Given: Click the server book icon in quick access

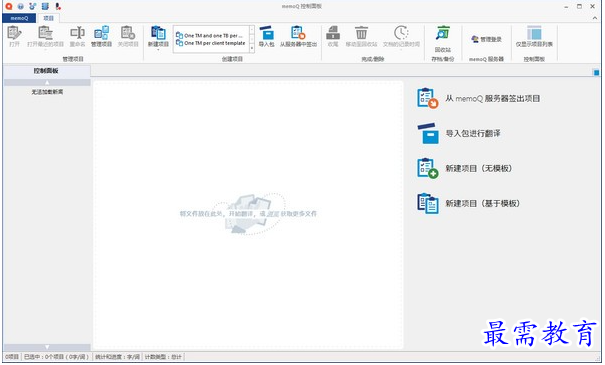Looking at the screenshot, I should click(46, 6).
